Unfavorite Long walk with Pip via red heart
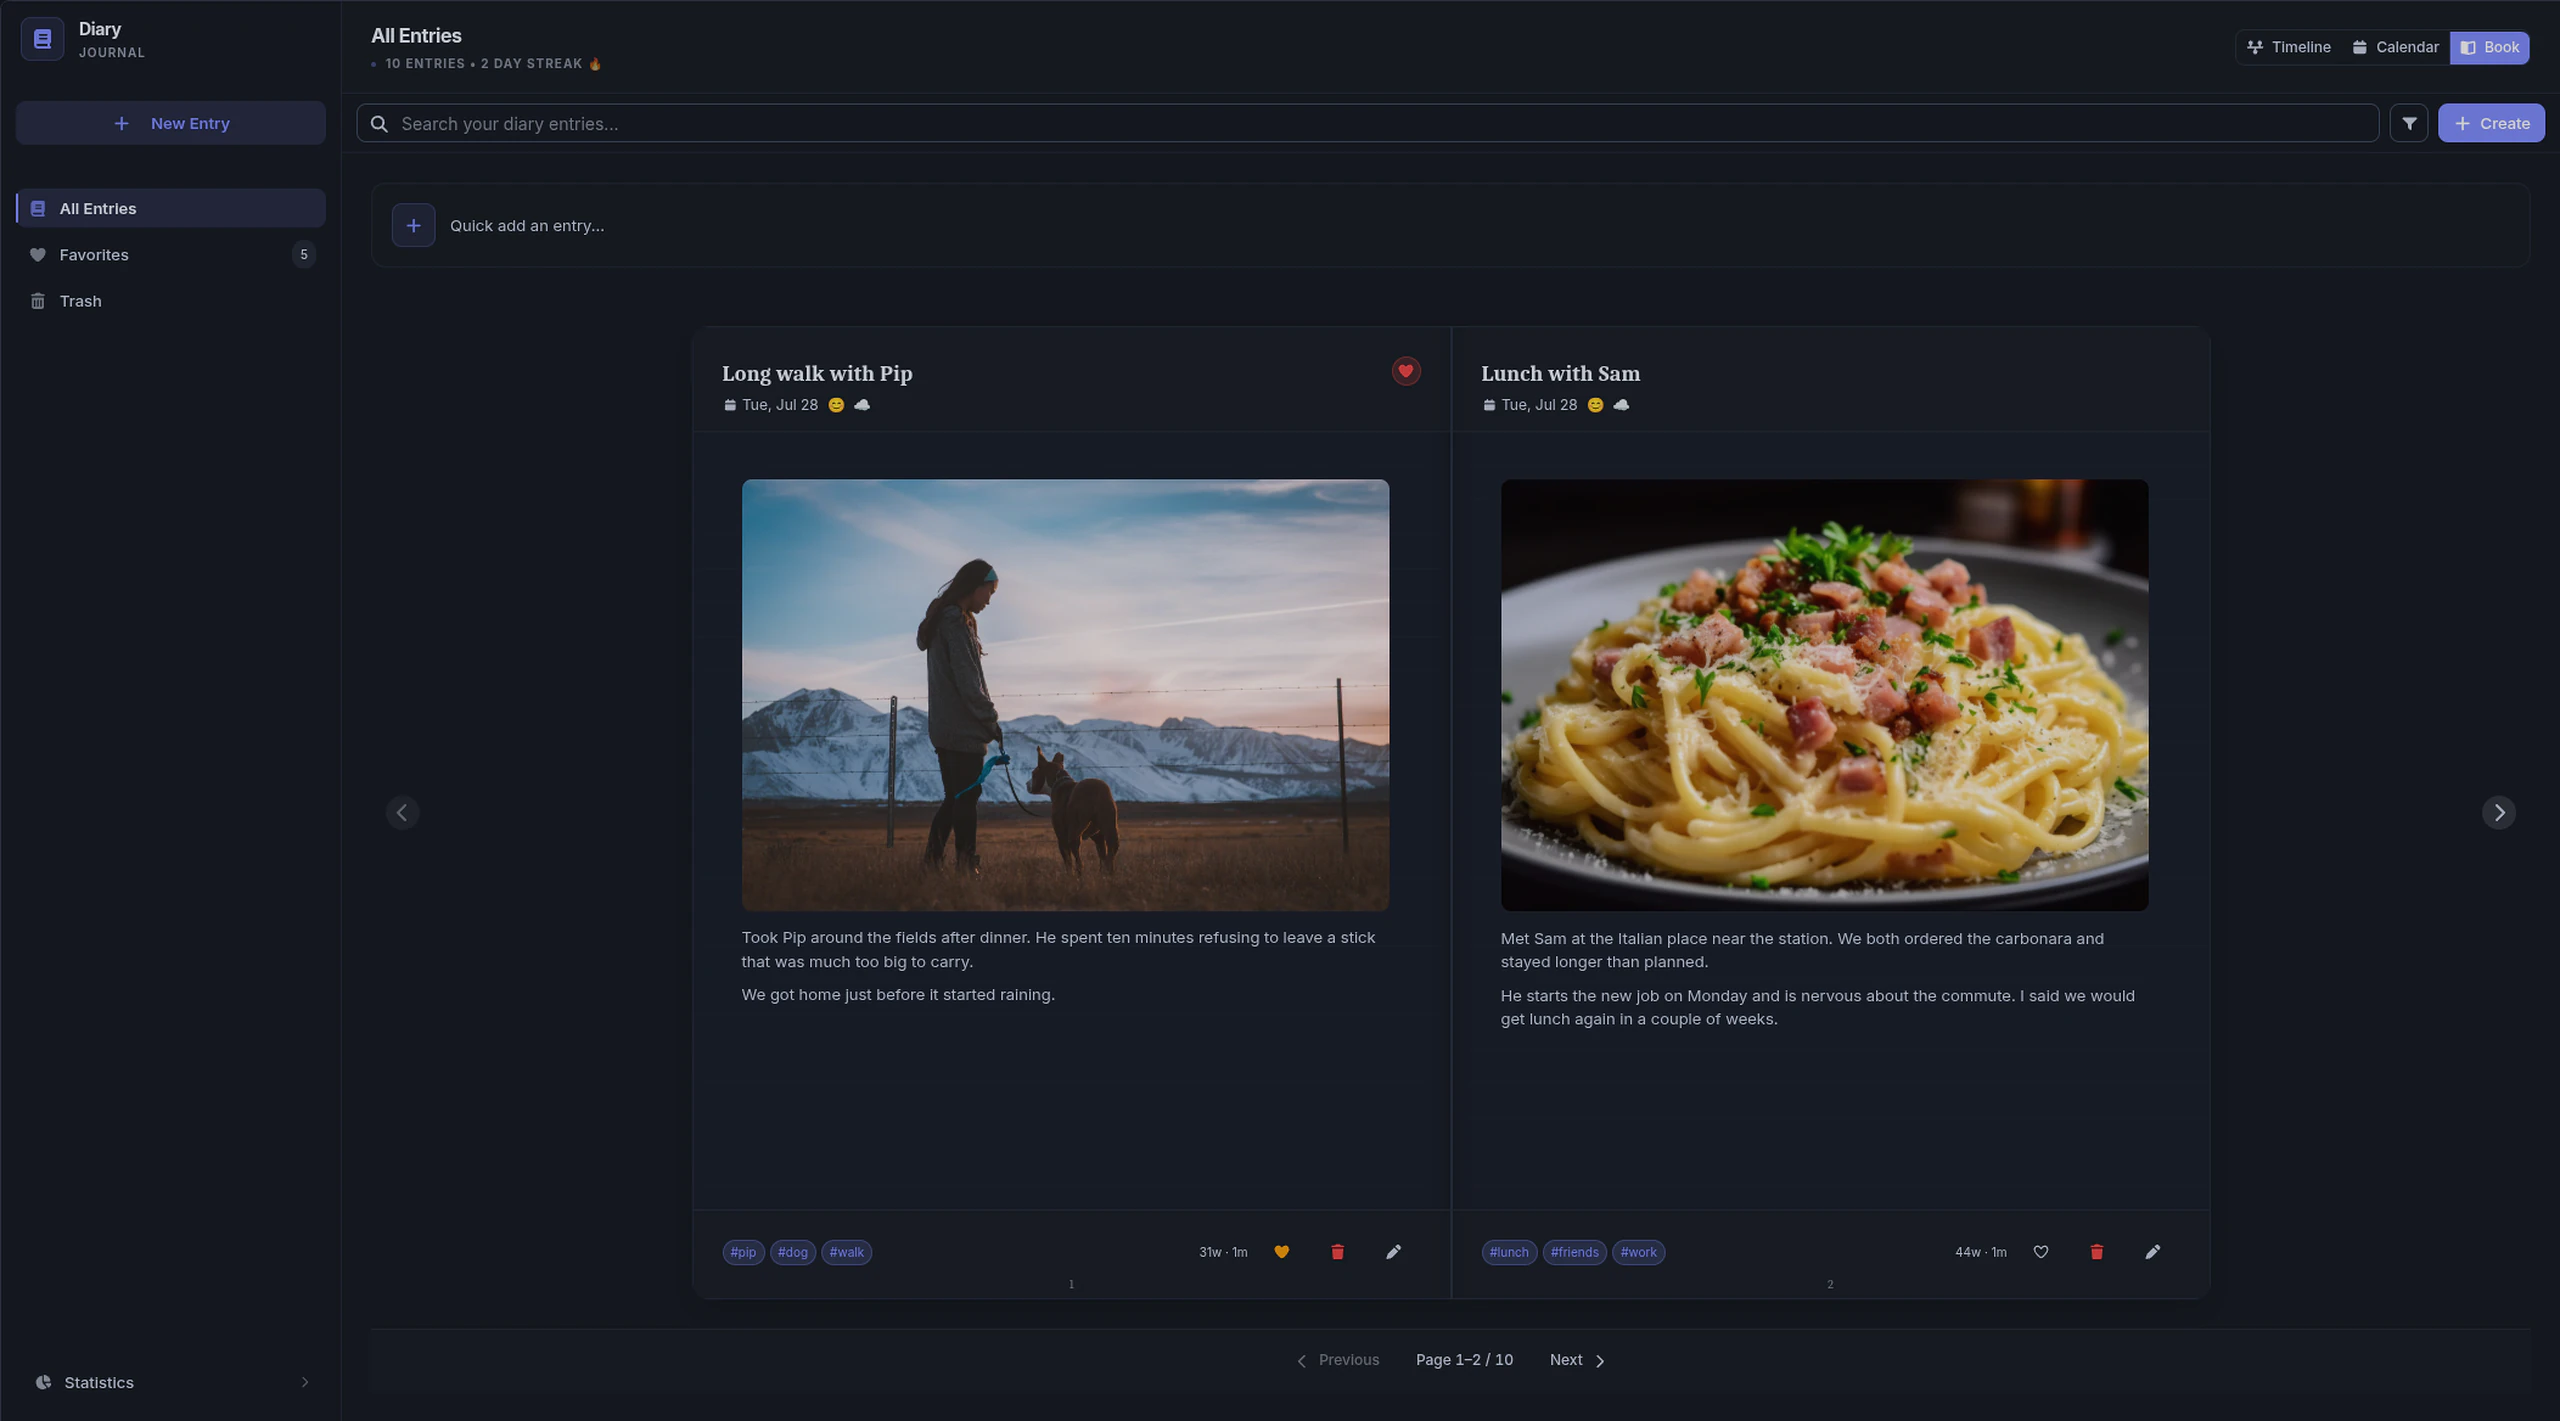This screenshot has width=2560, height=1421. pos(1405,371)
